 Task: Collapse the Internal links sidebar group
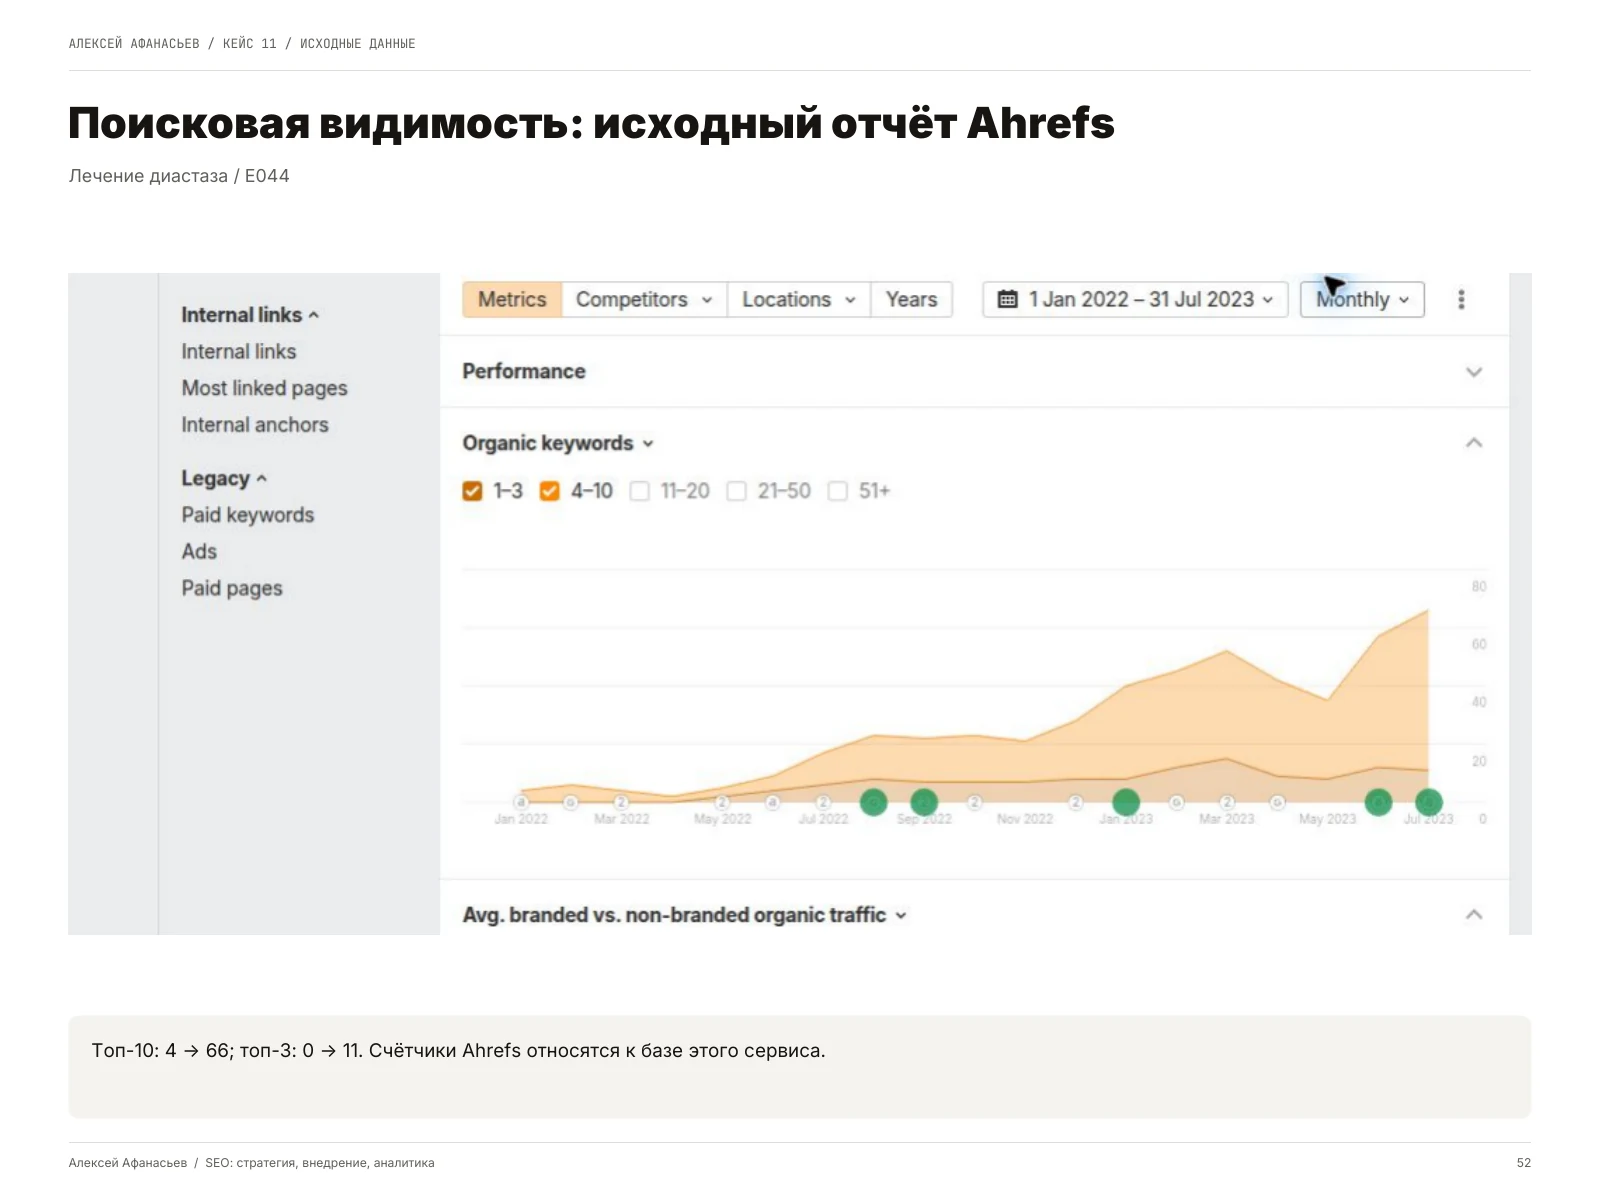point(250,315)
